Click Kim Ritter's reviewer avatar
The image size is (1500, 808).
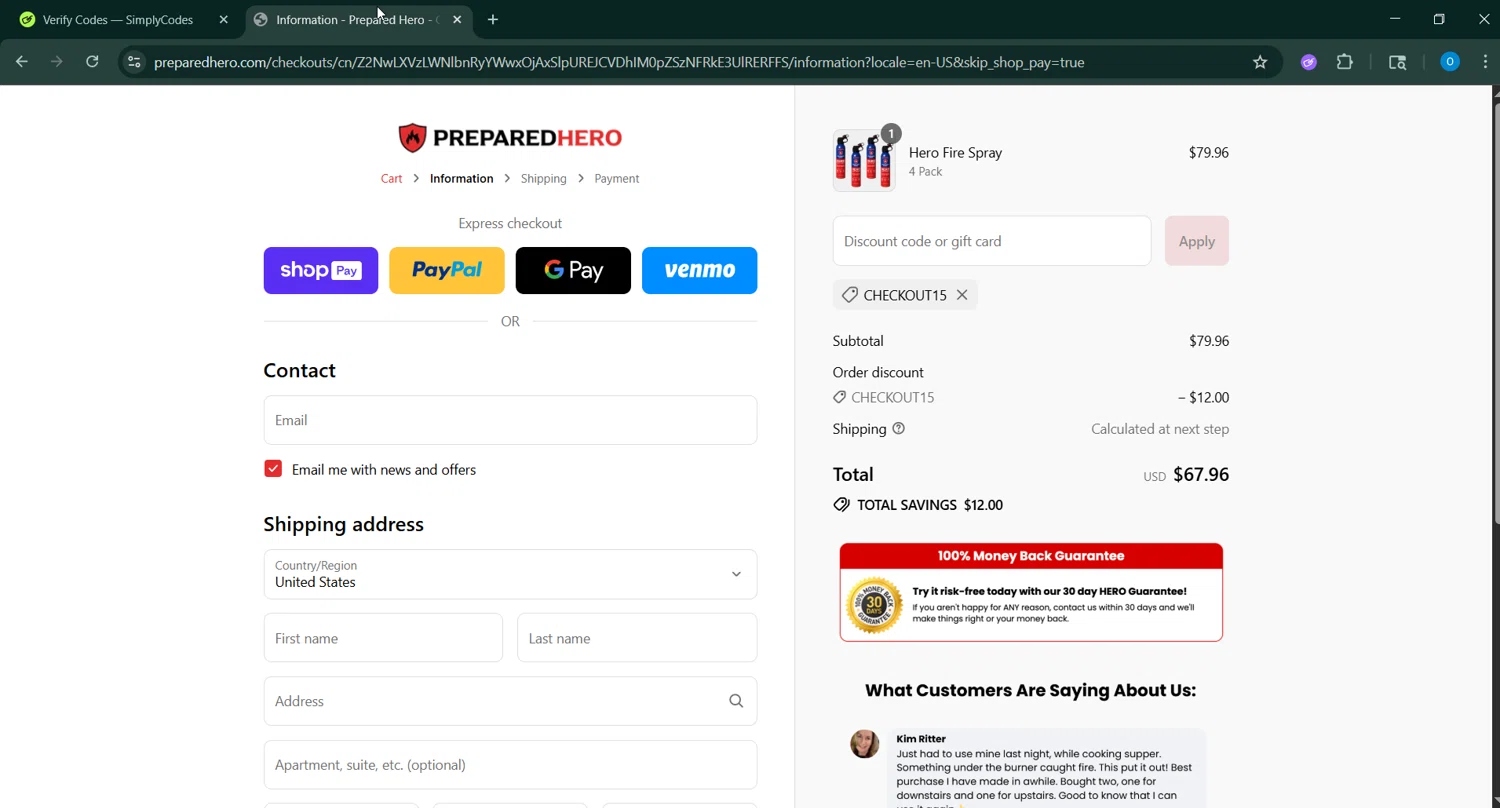865,744
